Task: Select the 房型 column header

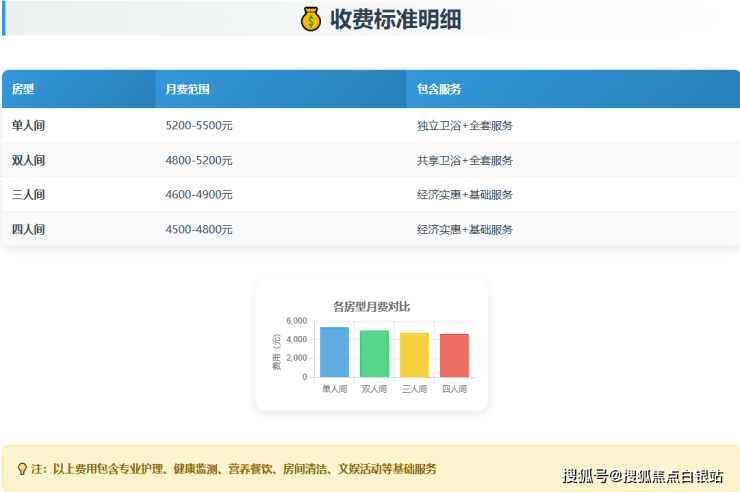Action: [x=23, y=90]
